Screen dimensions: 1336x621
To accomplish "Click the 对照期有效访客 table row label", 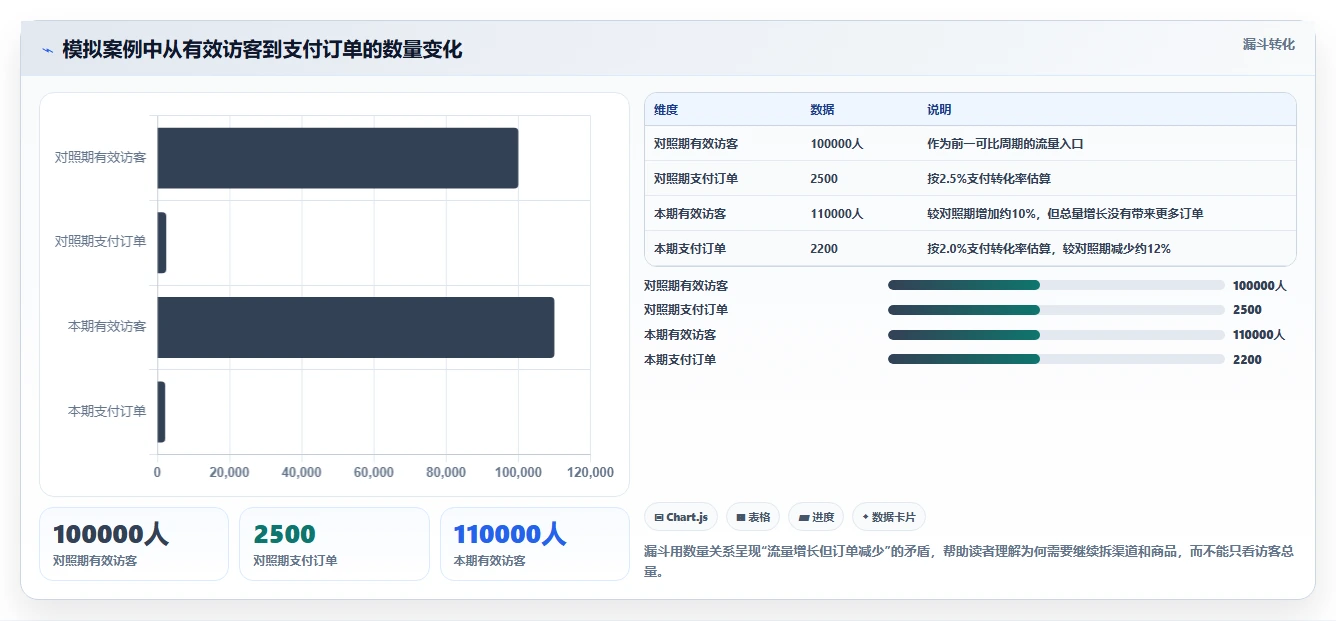I will pos(696,144).
